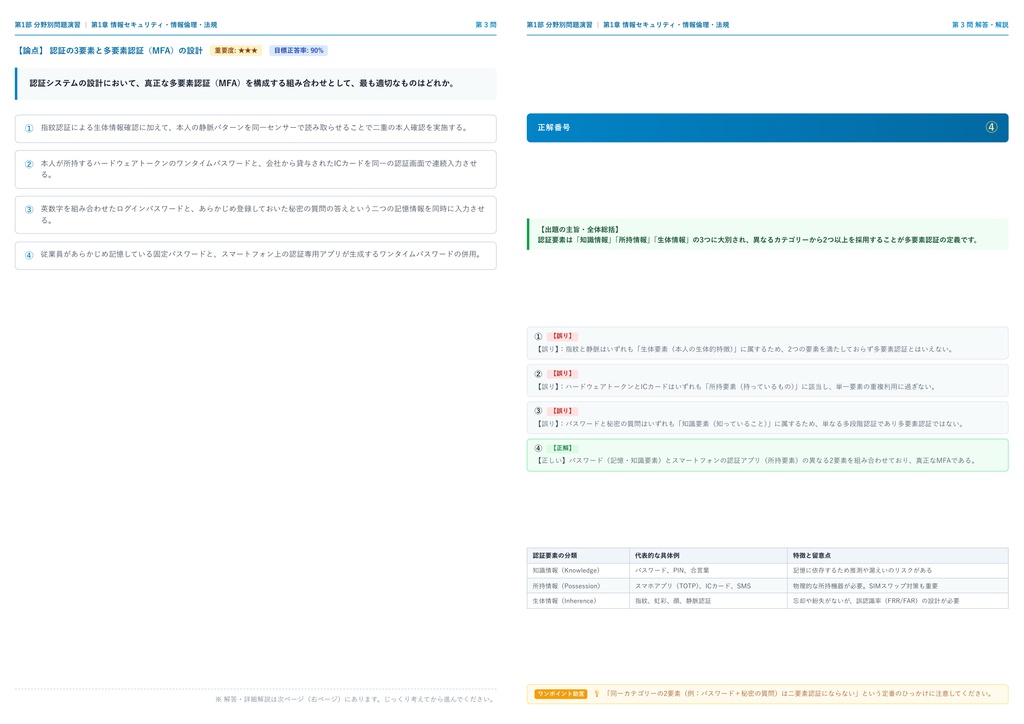Click the circled ② icon in the question choices
Viewport: 1024px width, 724px height.
click(29, 164)
